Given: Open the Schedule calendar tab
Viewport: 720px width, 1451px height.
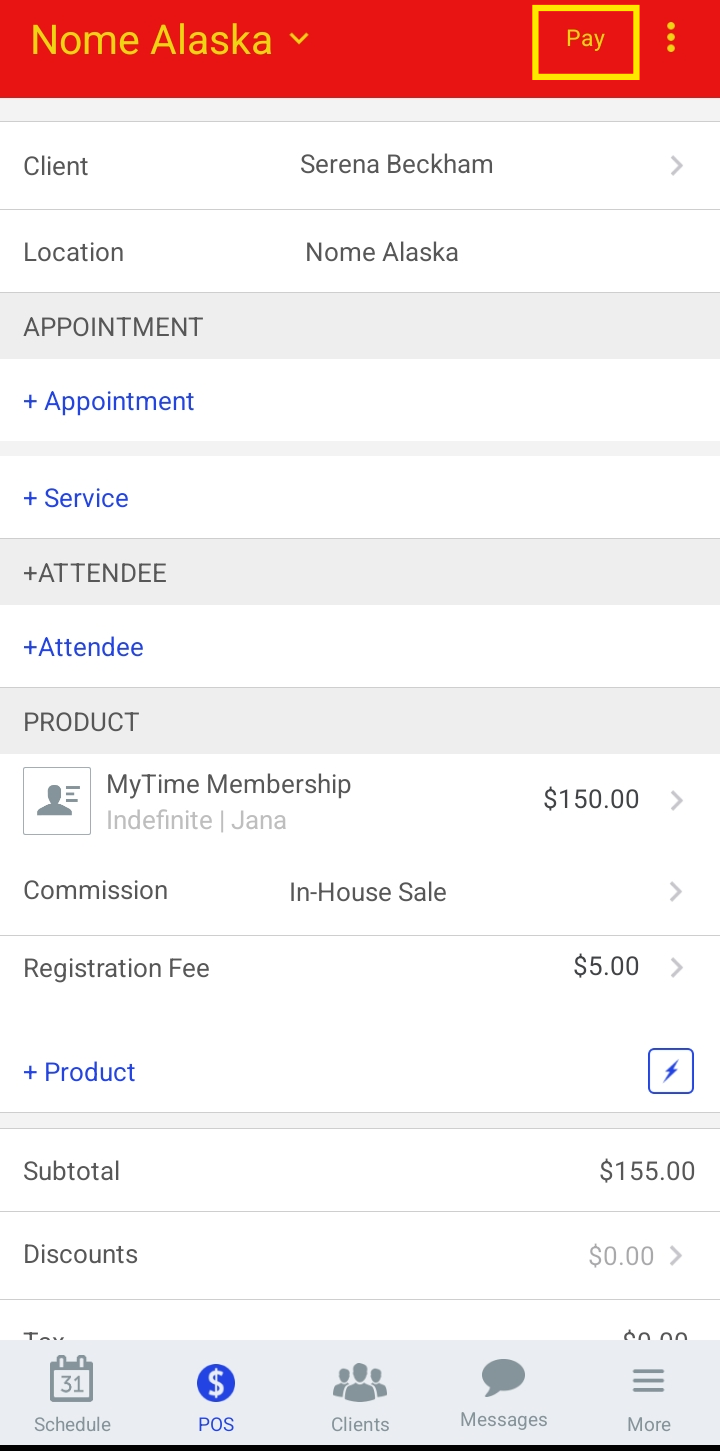Looking at the screenshot, I should pyautogui.click(x=72, y=1395).
